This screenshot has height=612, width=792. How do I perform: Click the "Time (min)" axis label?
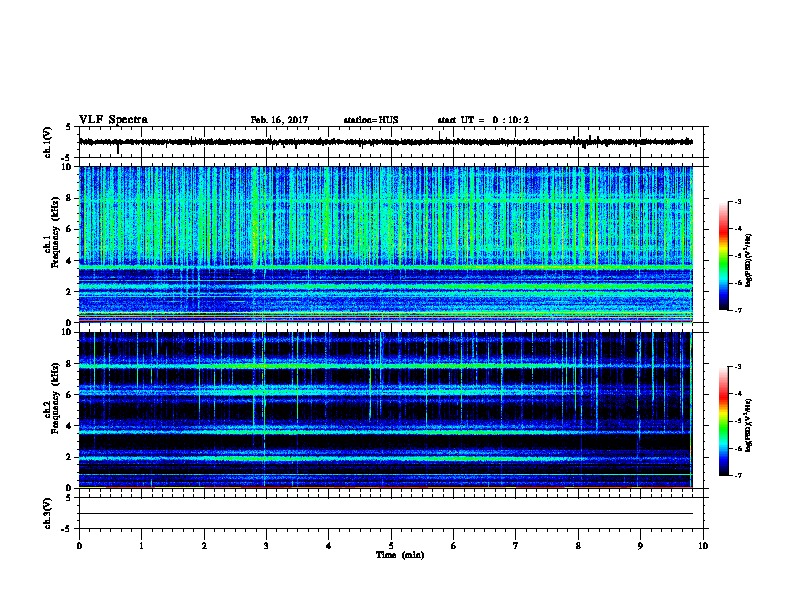point(400,555)
